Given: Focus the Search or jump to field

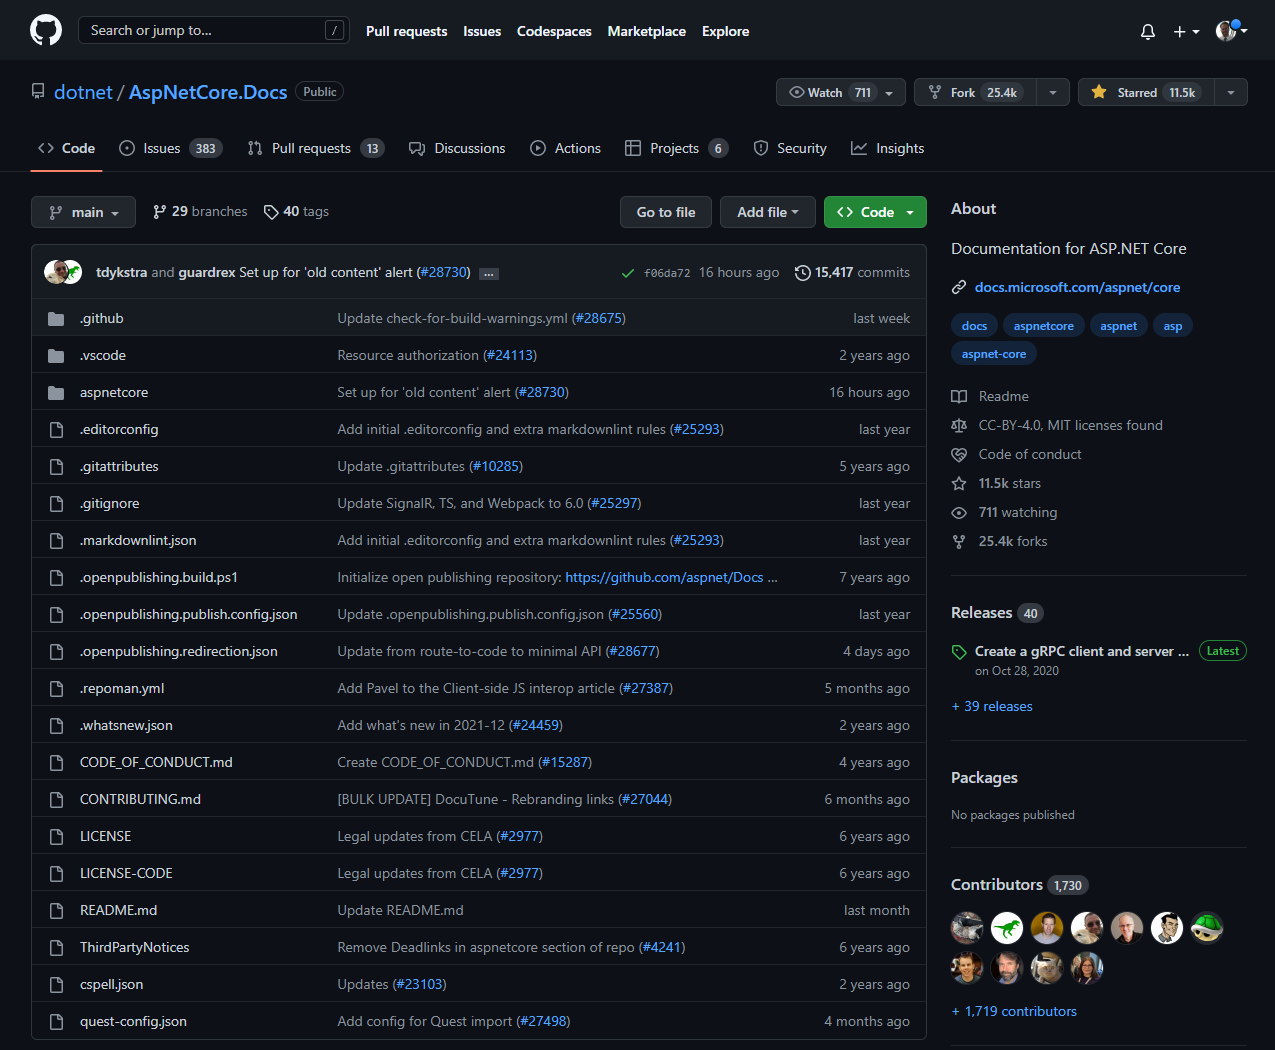Looking at the screenshot, I should coord(214,30).
